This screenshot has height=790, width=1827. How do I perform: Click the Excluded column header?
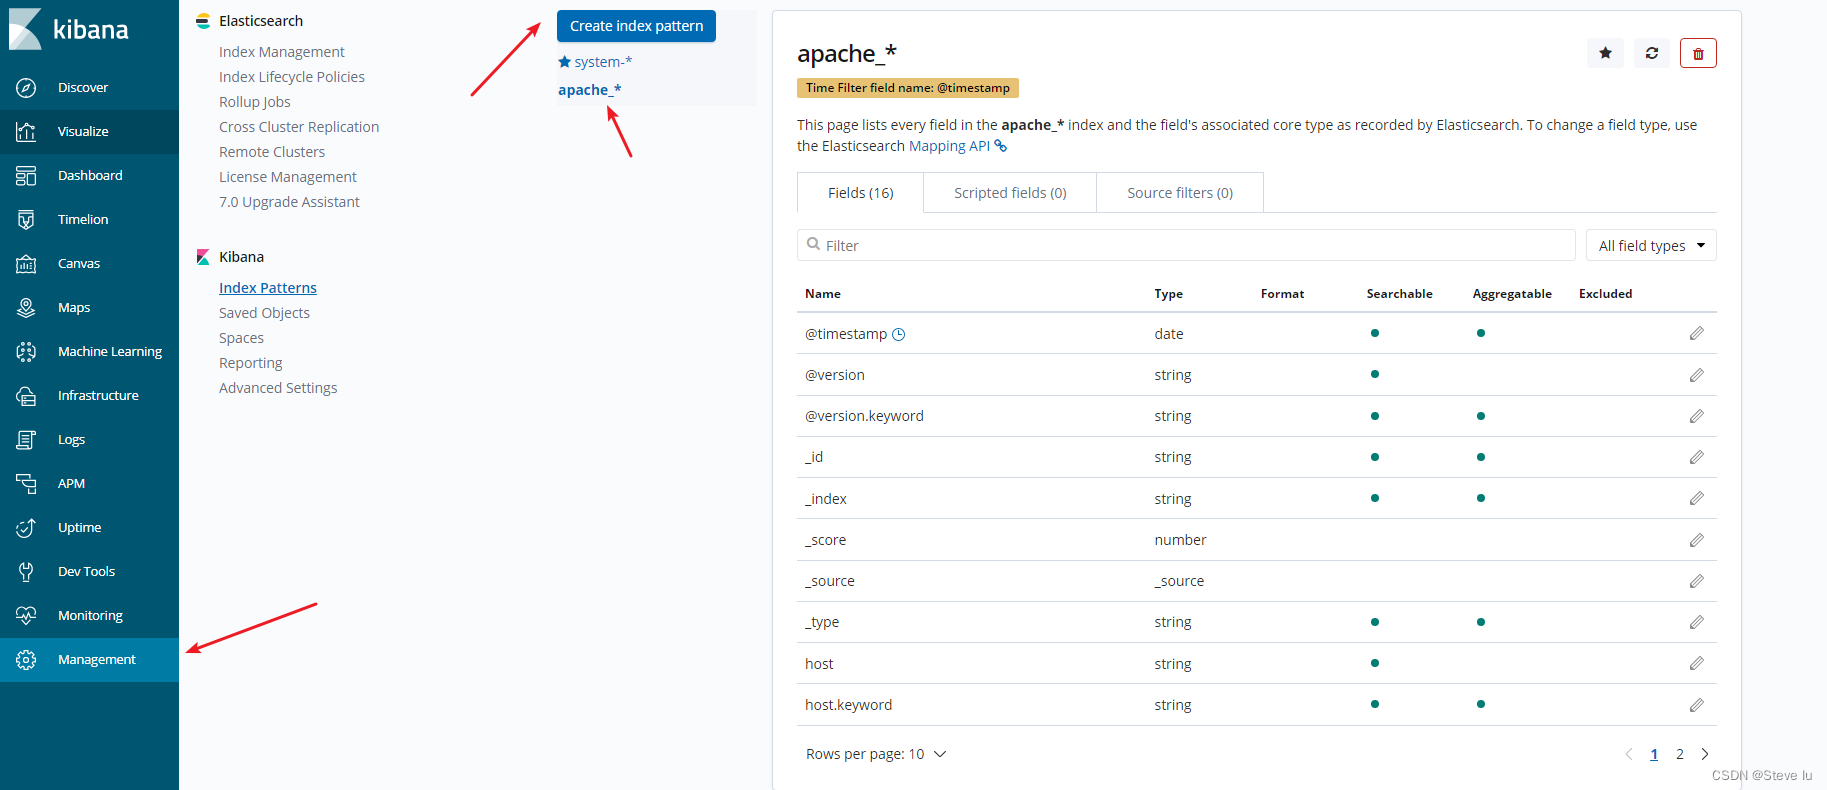(x=1605, y=294)
